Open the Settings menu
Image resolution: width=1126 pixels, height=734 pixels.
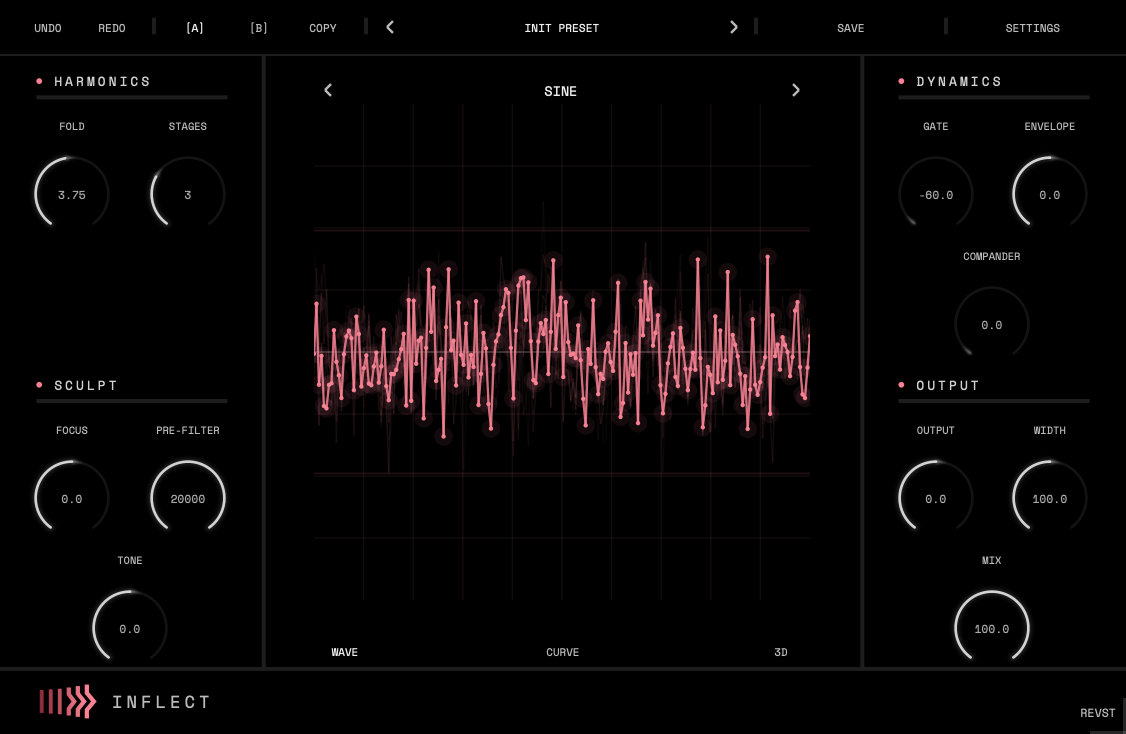[x=1032, y=28]
